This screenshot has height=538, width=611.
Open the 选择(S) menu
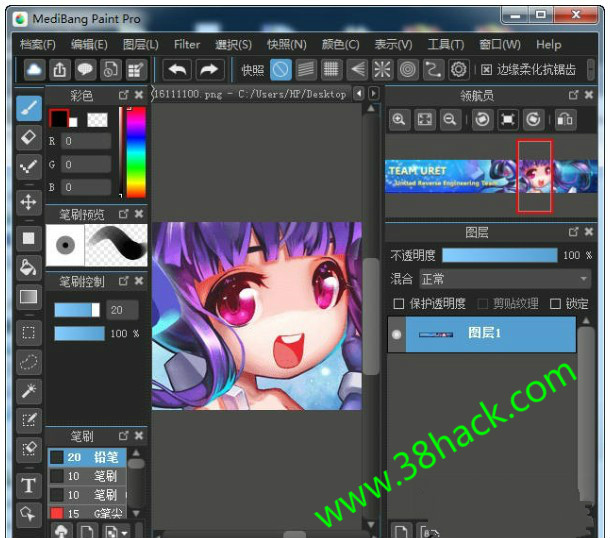coord(233,44)
